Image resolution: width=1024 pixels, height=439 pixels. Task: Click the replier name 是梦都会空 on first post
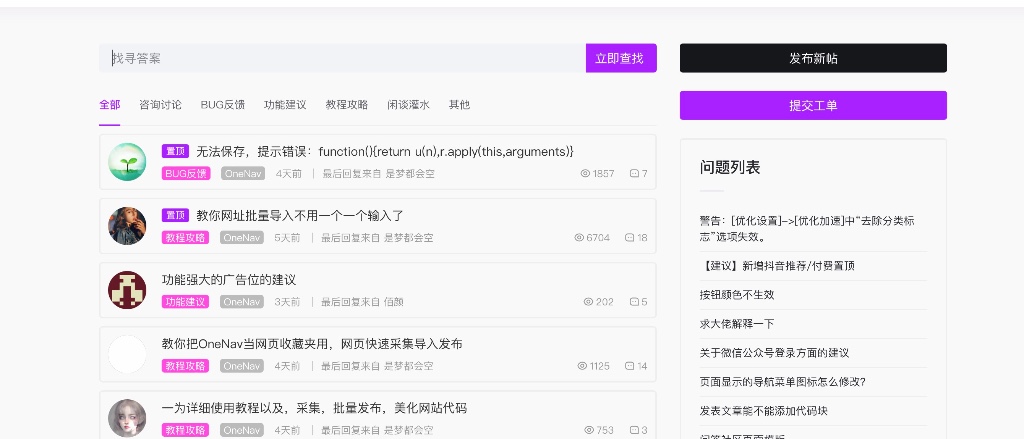(x=410, y=173)
